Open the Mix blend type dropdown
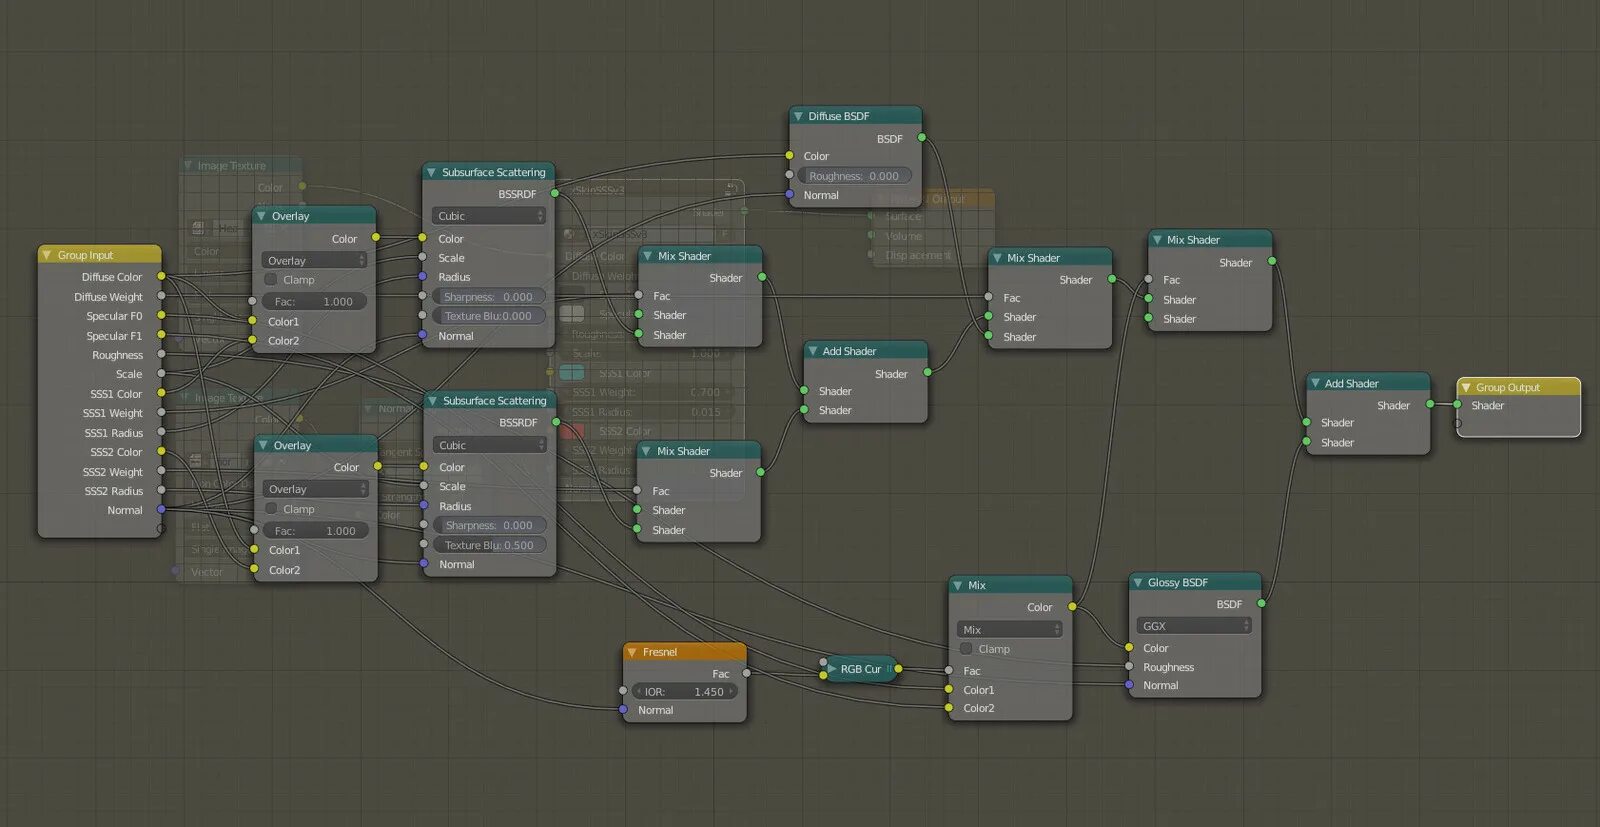The width and height of the screenshot is (1600, 827). point(1010,629)
